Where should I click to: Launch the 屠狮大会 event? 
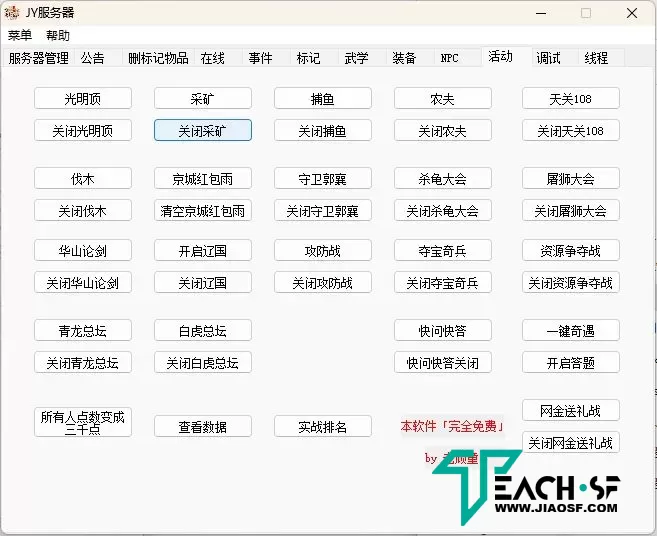pyautogui.click(x=571, y=179)
